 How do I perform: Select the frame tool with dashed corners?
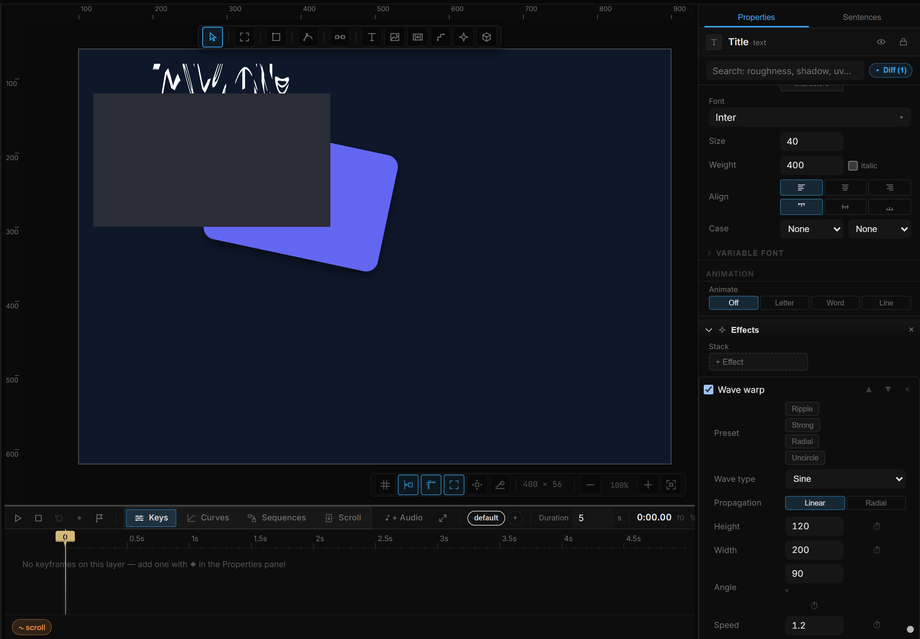coord(245,37)
